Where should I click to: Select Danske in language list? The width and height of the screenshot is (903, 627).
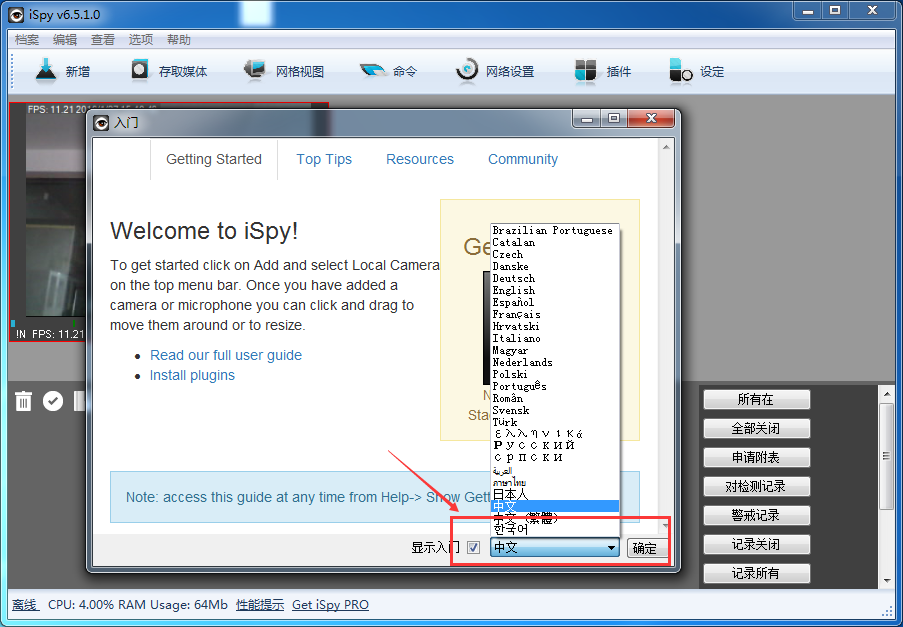tap(555, 267)
